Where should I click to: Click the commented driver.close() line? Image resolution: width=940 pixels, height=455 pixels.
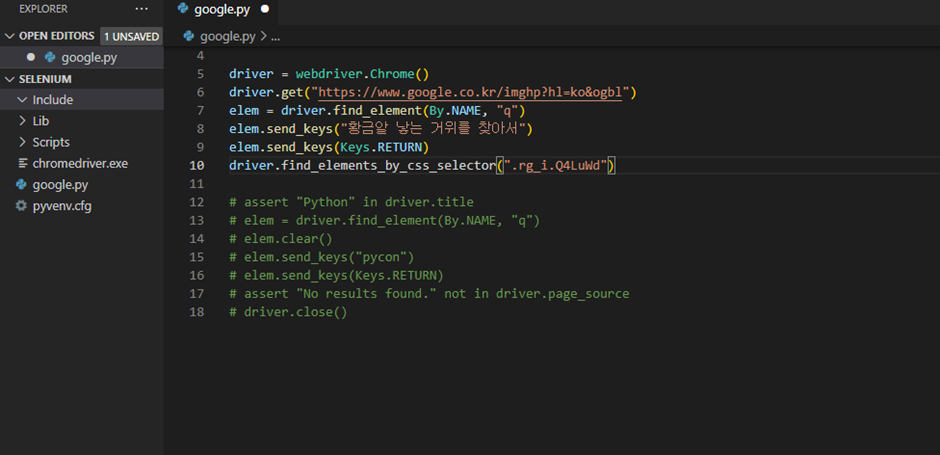click(x=288, y=312)
